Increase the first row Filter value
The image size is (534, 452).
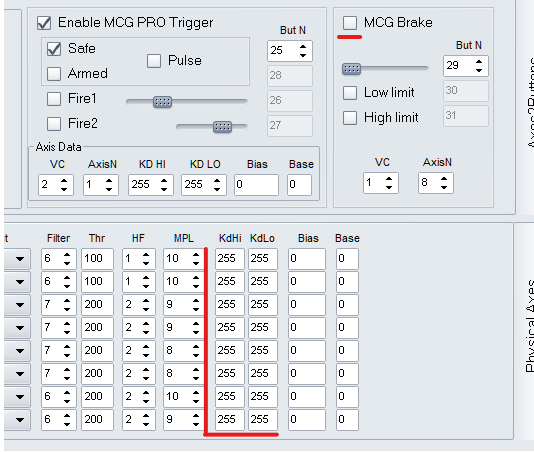67,254
